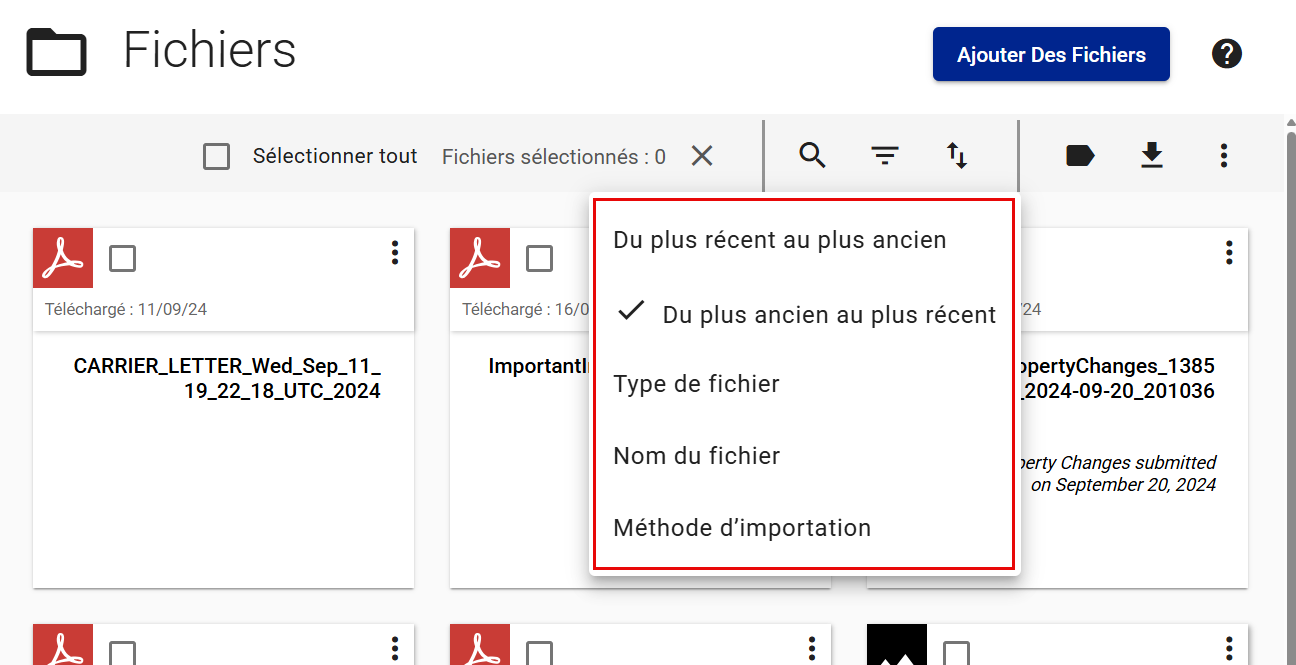This screenshot has width=1296, height=665.
Task: Check the 'Sélectionner tout' checkbox
Action: coord(216,157)
